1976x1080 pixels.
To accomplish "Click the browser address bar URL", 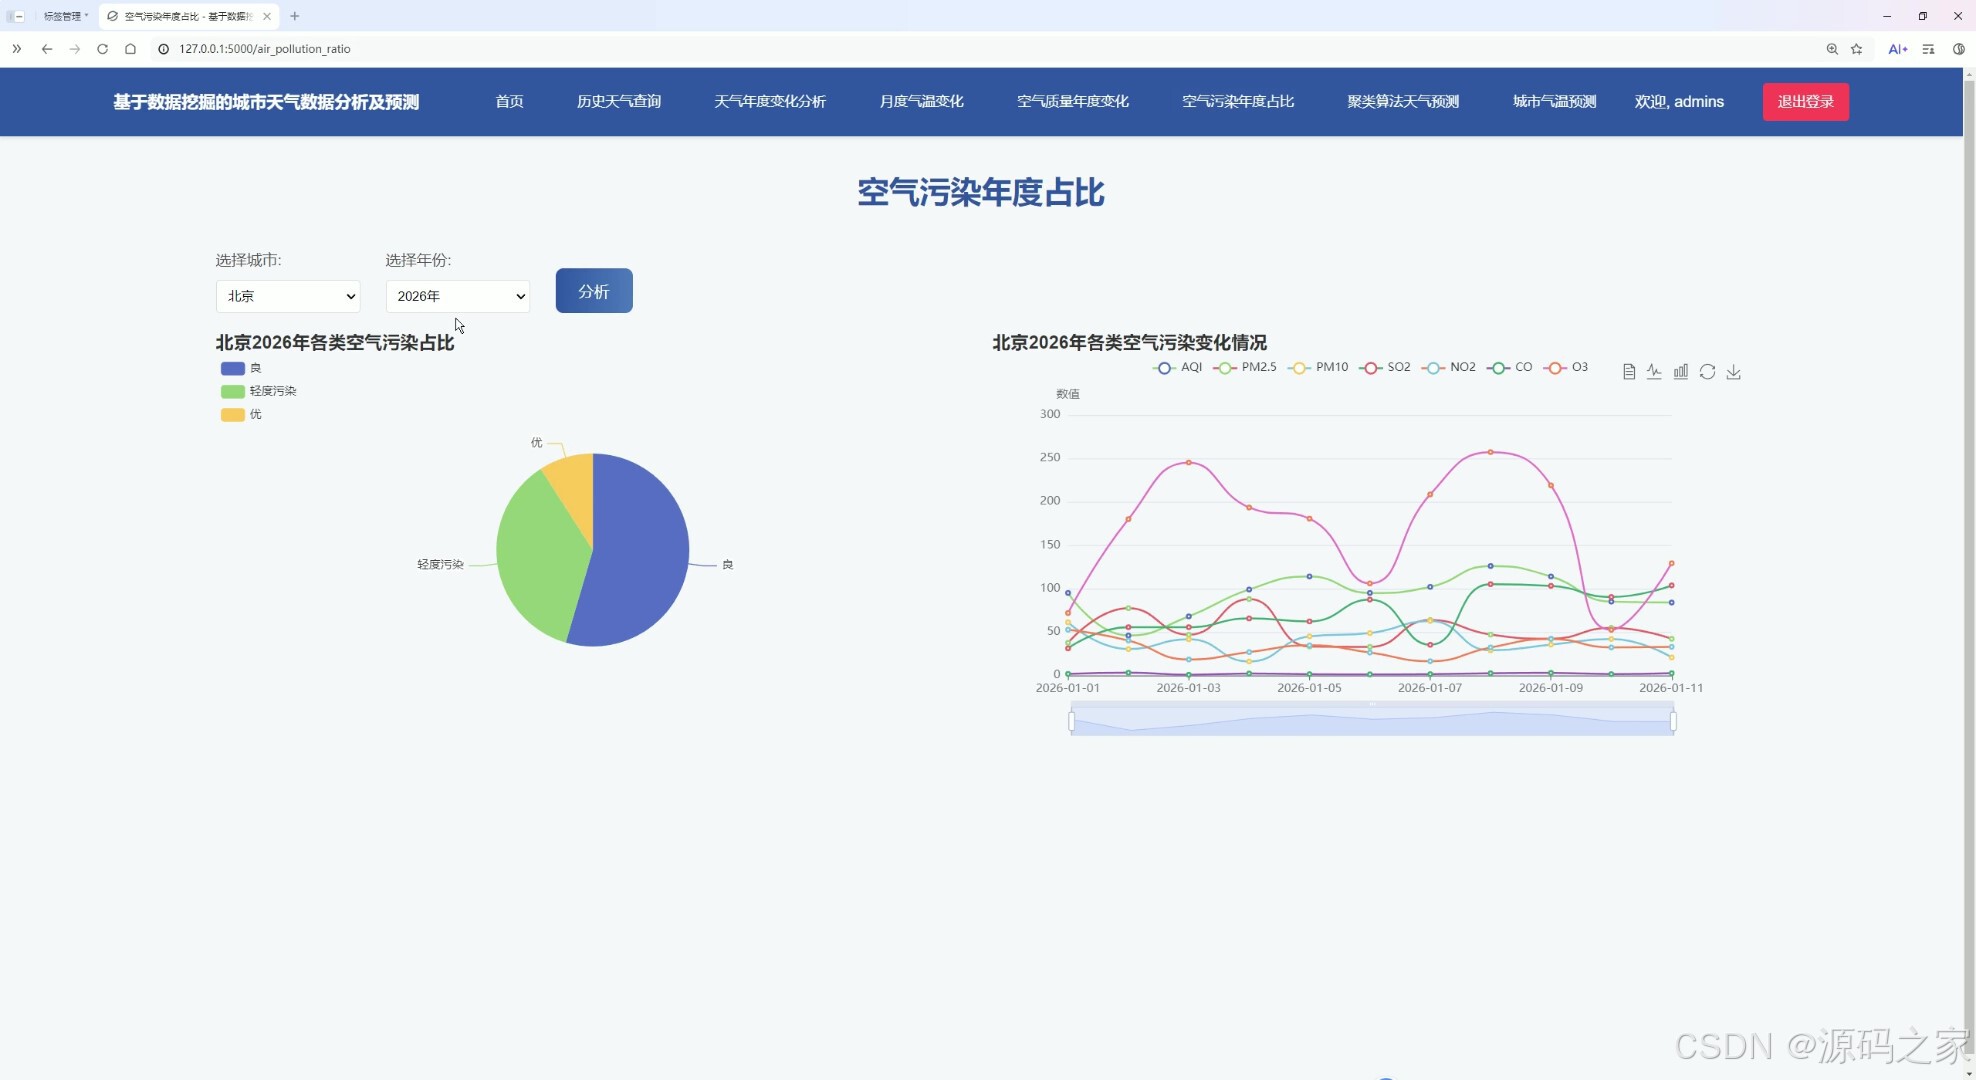I will [x=265, y=49].
